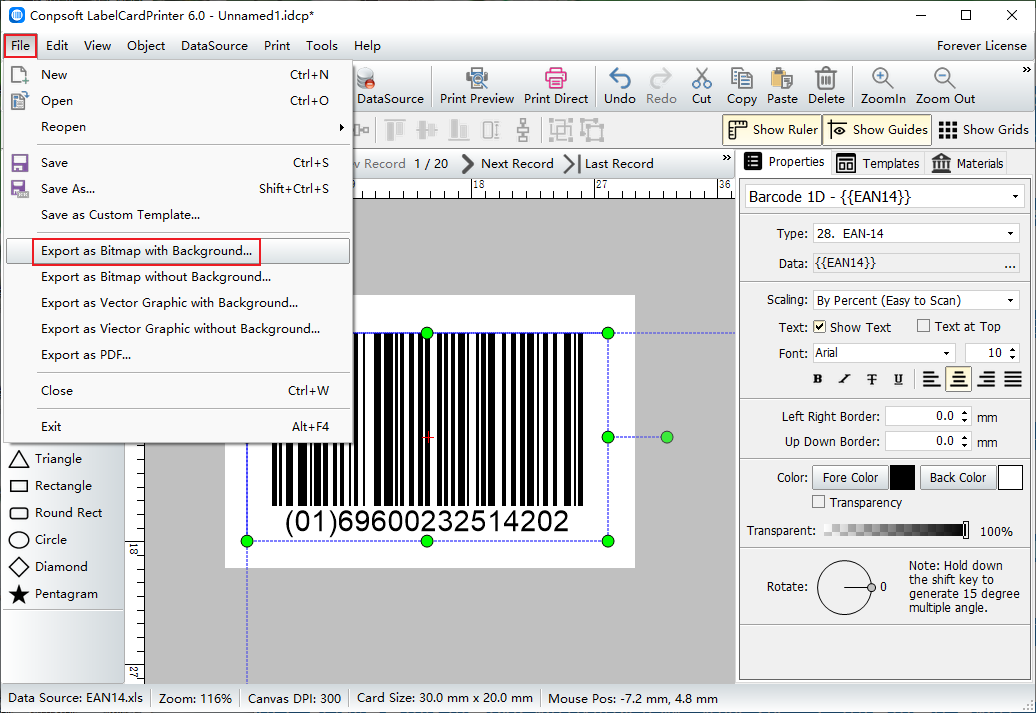Select the Circle shape tool
The image size is (1036, 713).
(x=38, y=540)
